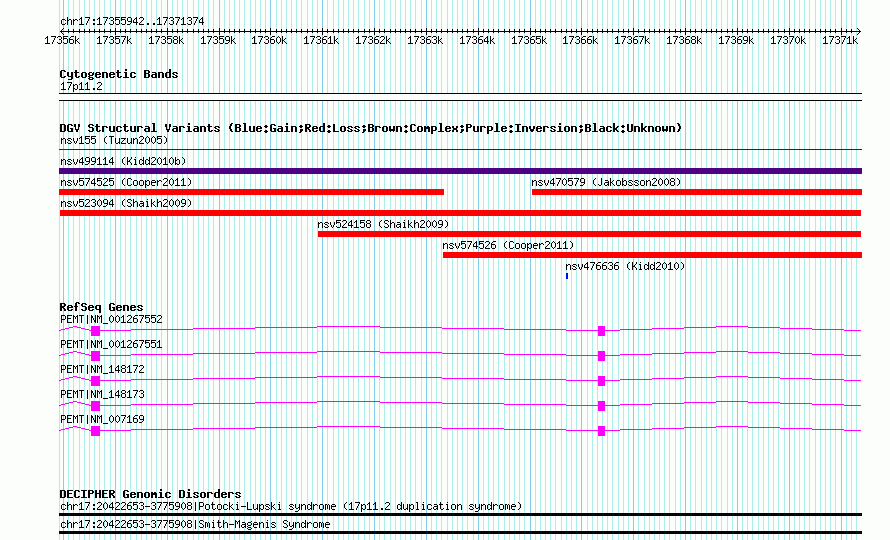
Task: Click the 17369k ruler label
Action: click(x=736, y=40)
